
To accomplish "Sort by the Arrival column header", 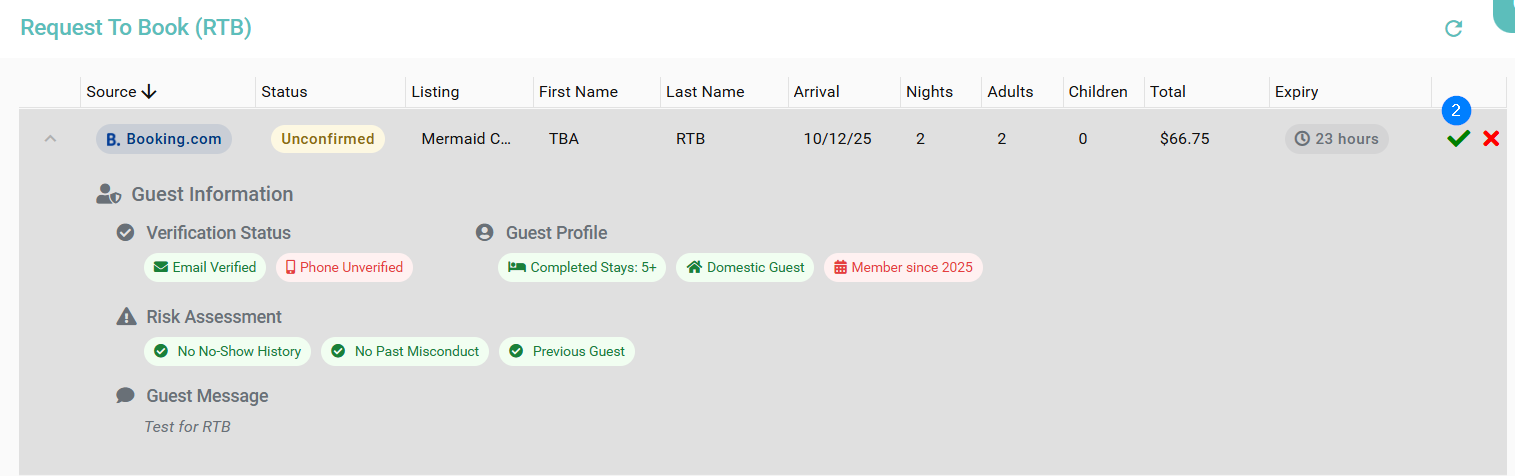I will (x=816, y=92).
